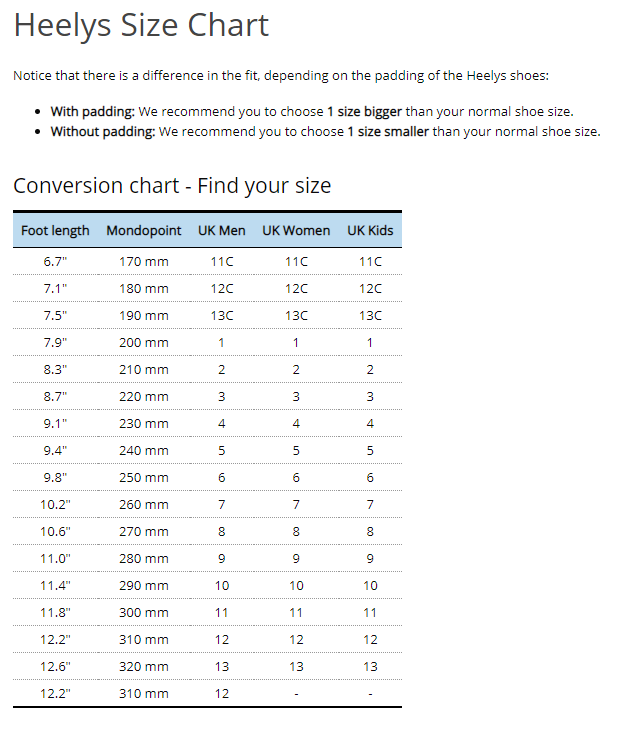Click the Heelys Size Chart heading
This screenshot has width=637, height=739.
click(141, 25)
